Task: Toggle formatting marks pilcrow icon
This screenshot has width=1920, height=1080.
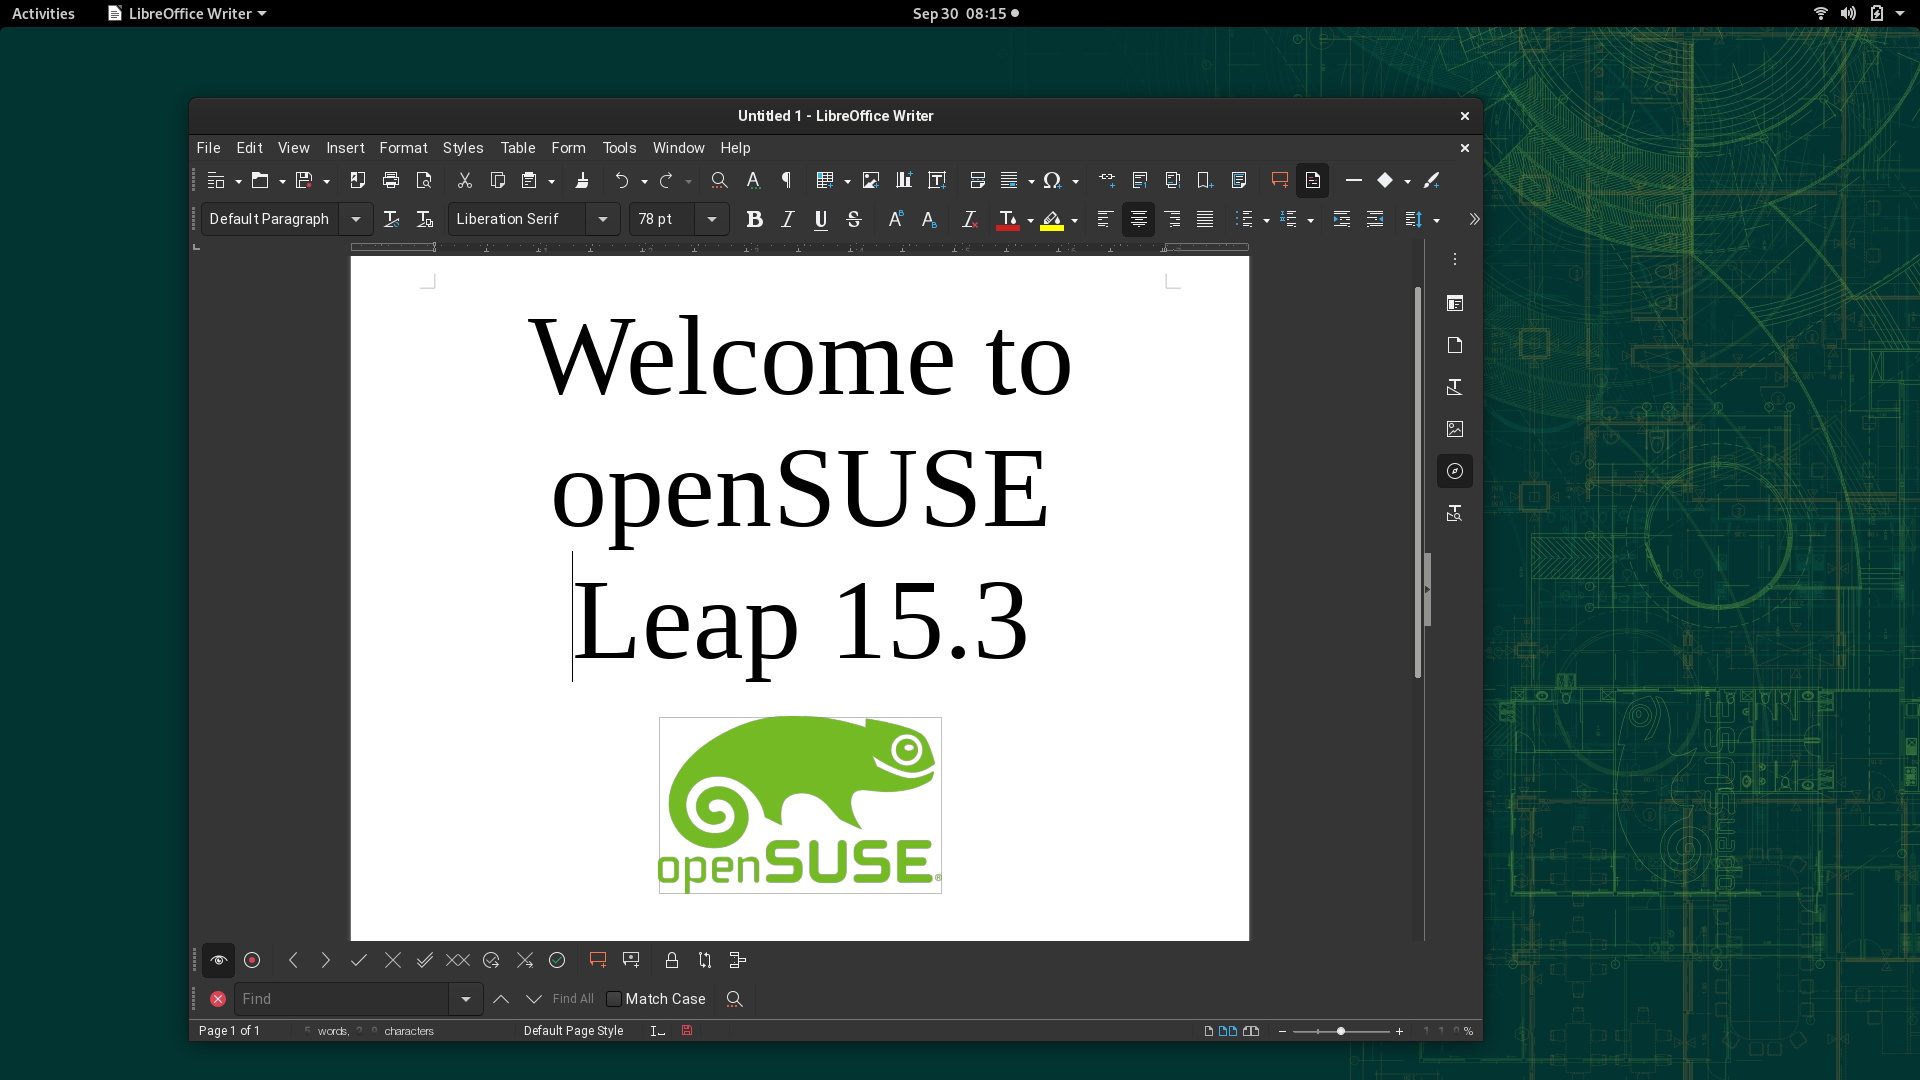Action: [x=786, y=180]
